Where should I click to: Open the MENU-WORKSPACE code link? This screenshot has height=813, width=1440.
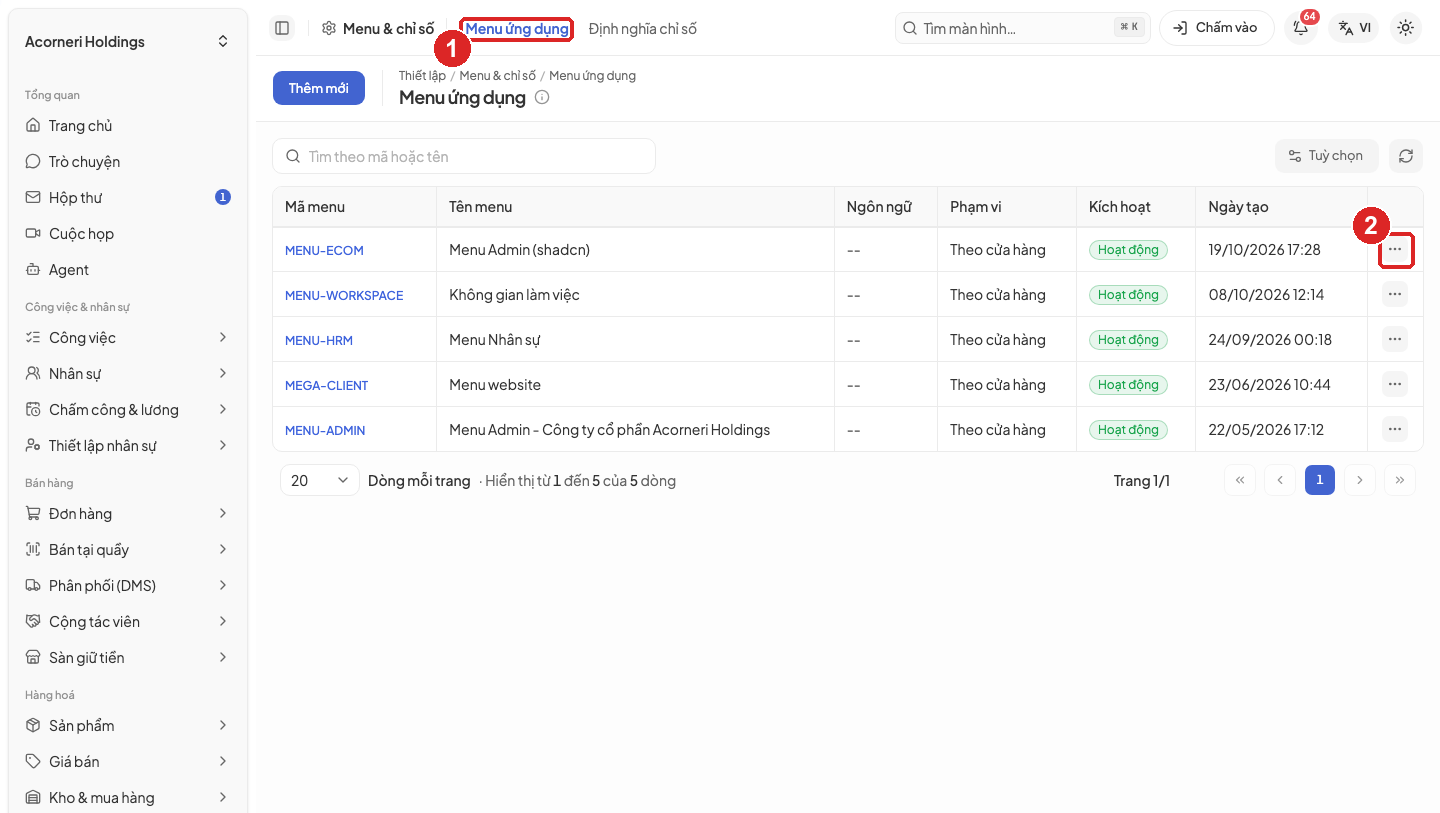[344, 295]
